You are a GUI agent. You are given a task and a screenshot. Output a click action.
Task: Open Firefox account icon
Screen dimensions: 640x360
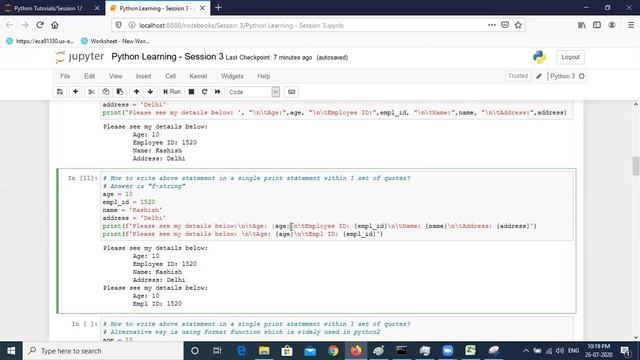(x=611, y=25)
